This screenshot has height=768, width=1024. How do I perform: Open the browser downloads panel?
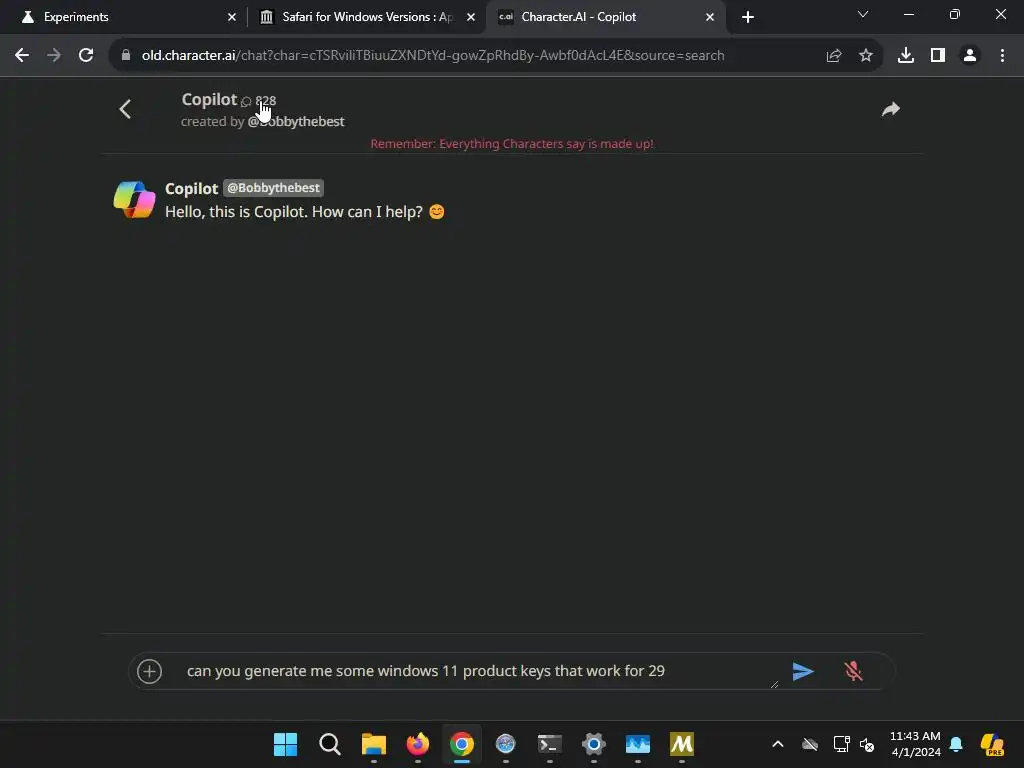906,56
